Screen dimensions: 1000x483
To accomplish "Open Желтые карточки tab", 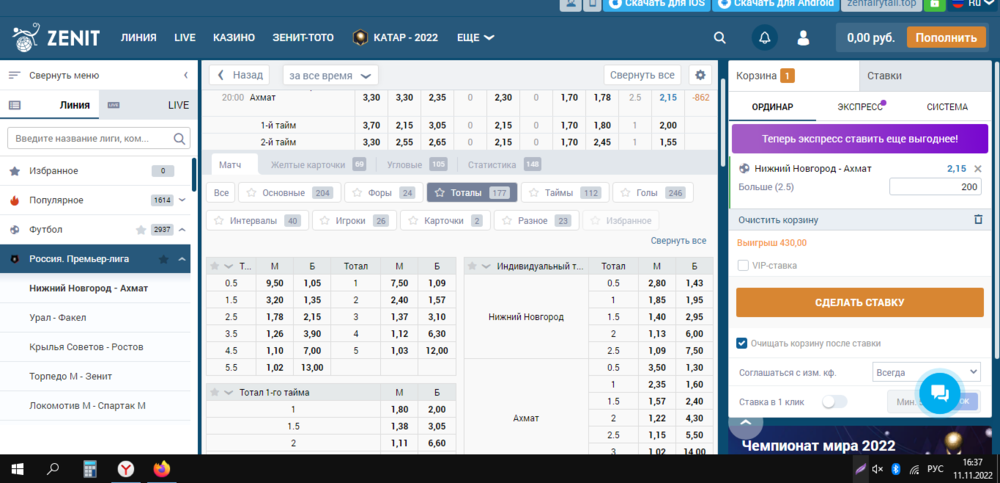I will coord(318,165).
